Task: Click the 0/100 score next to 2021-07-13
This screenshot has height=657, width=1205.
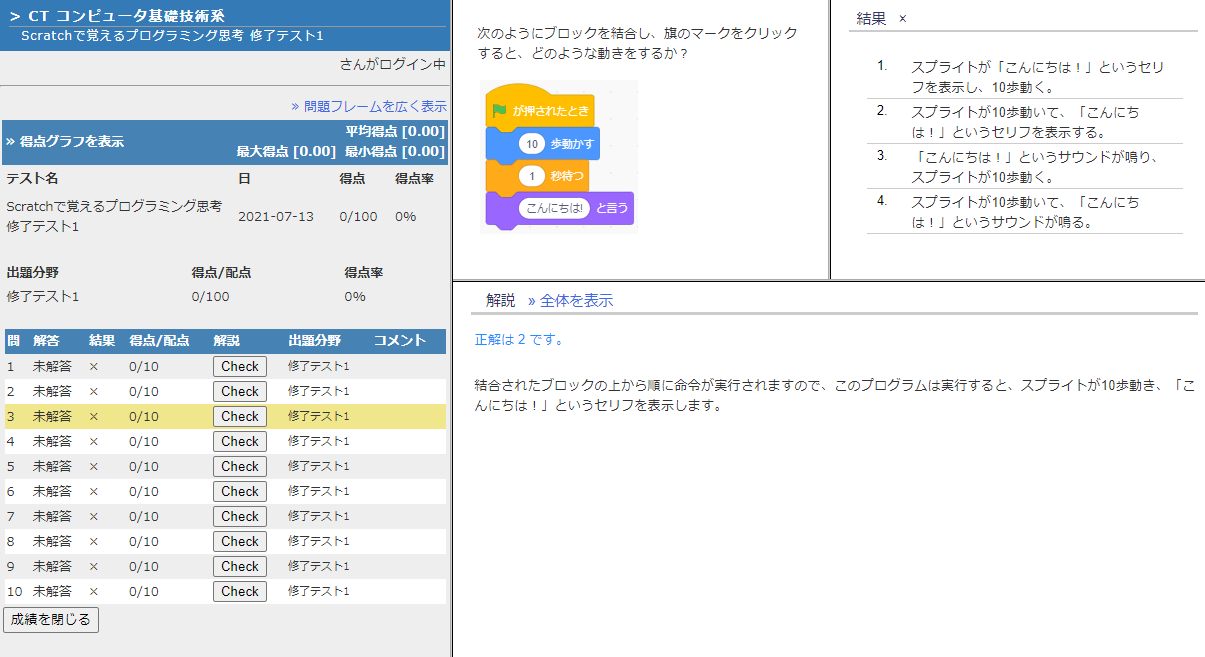Action: pyautogui.click(x=358, y=216)
